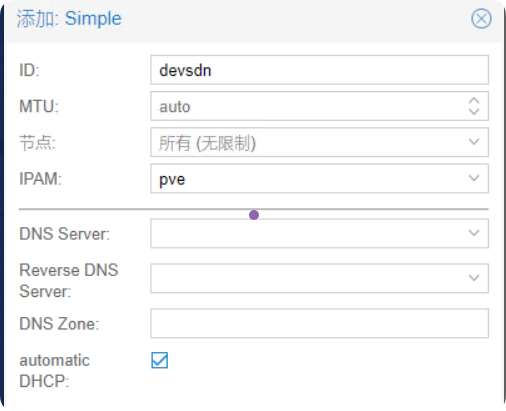Focus the DNS Zone text box
Image resolution: width=506 pixels, height=411 pixels.
[x=319, y=323]
